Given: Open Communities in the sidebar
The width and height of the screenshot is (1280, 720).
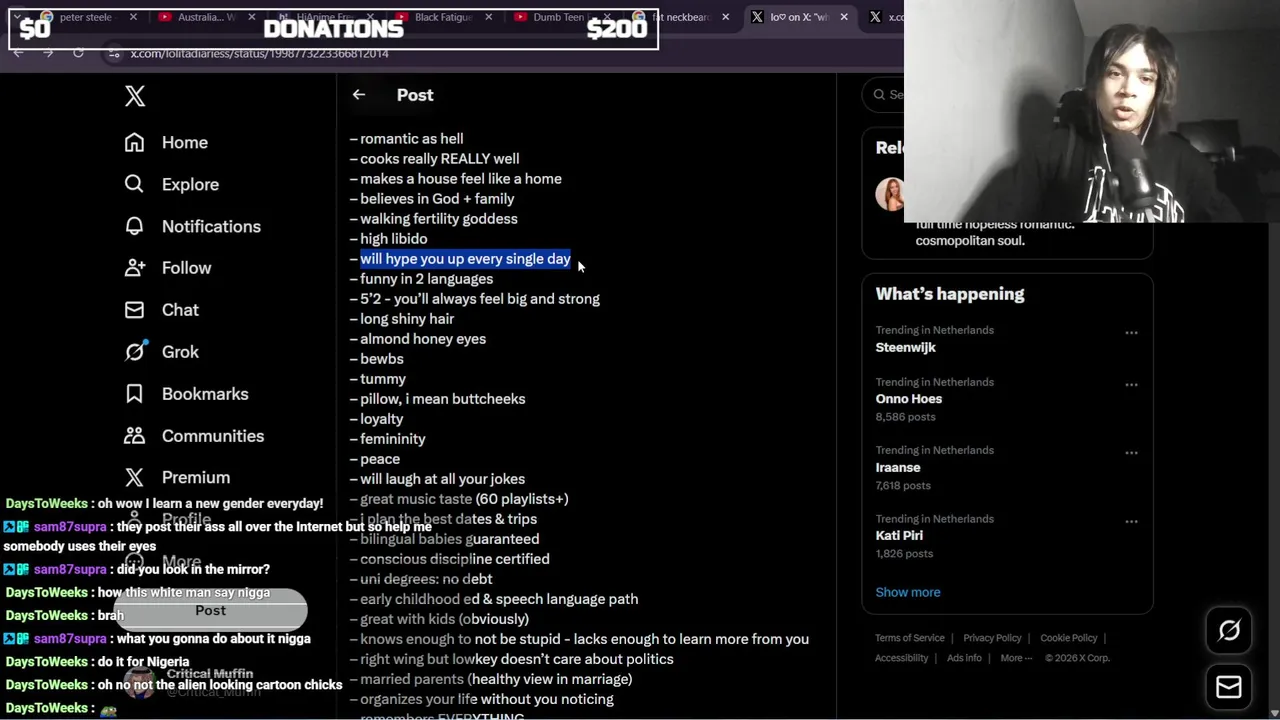Looking at the screenshot, I should [193, 436].
